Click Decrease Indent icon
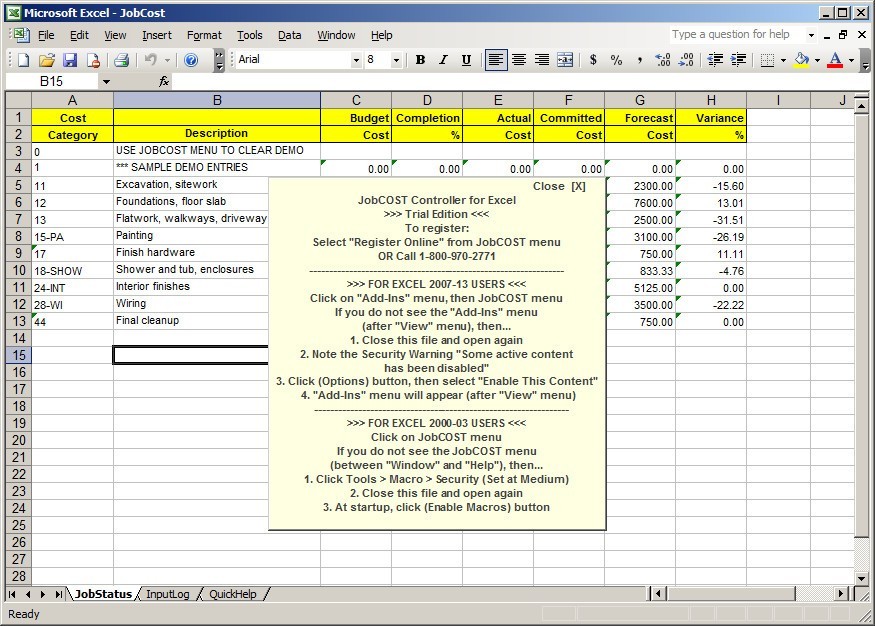 (715, 60)
